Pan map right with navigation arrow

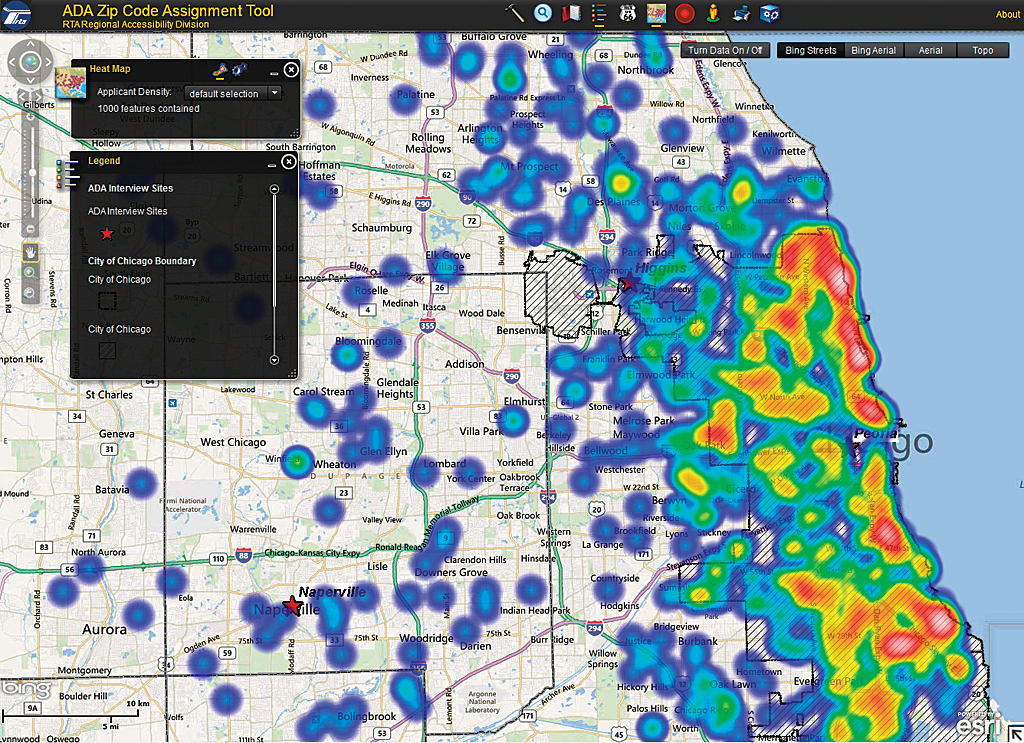pyautogui.click(x=48, y=62)
